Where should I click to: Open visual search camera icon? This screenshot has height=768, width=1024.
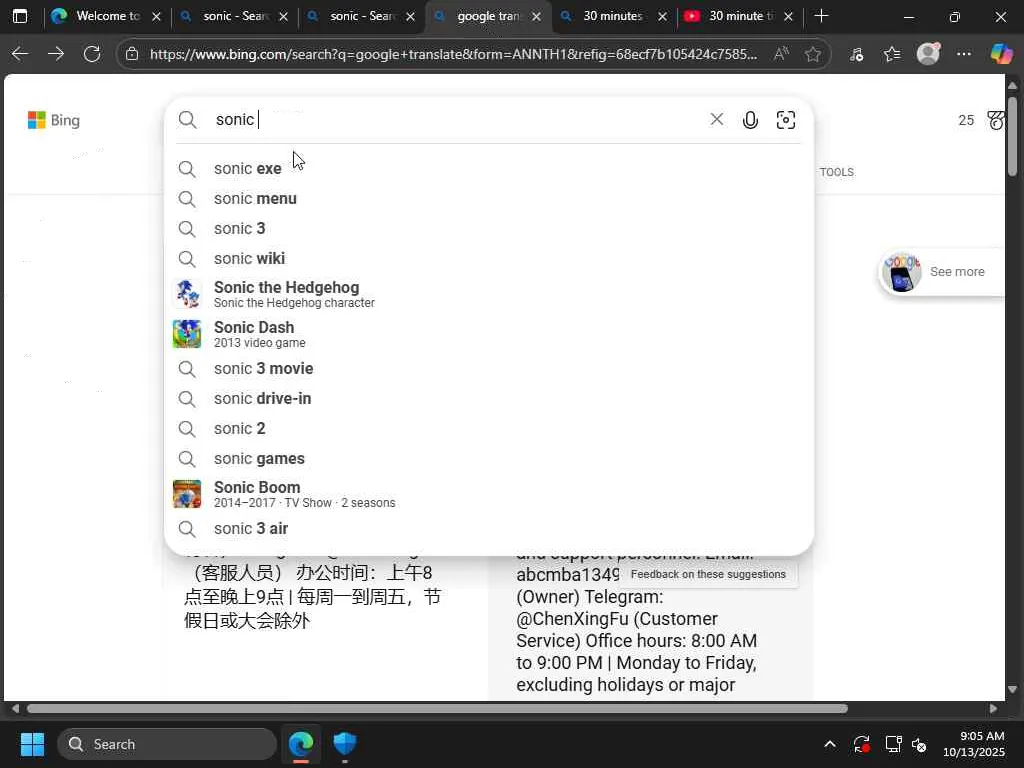(x=786, y=120)
